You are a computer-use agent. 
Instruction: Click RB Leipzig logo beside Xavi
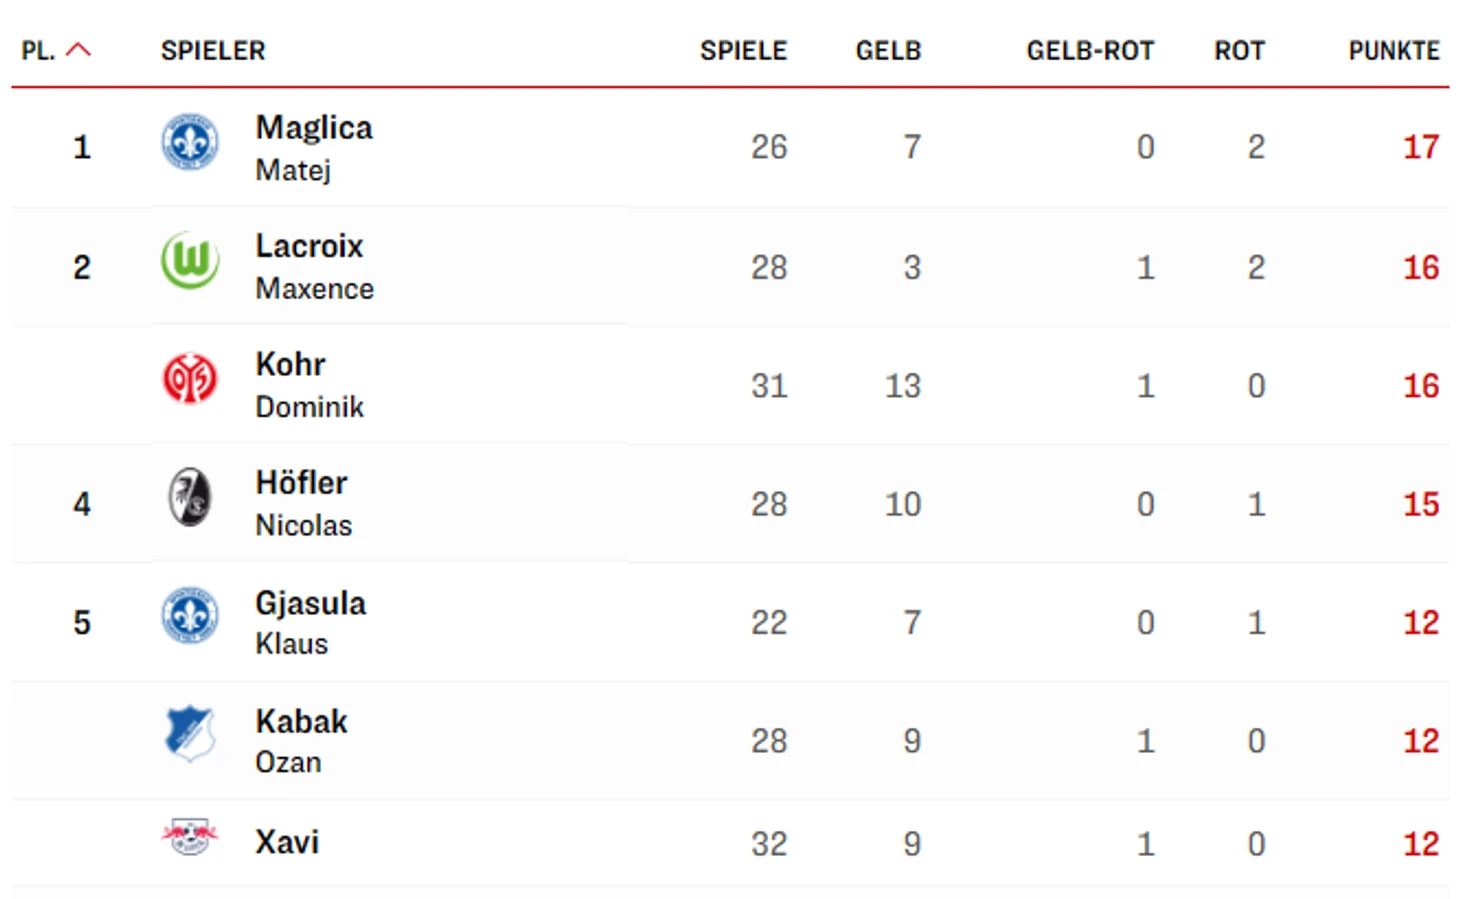coord(190,836)
